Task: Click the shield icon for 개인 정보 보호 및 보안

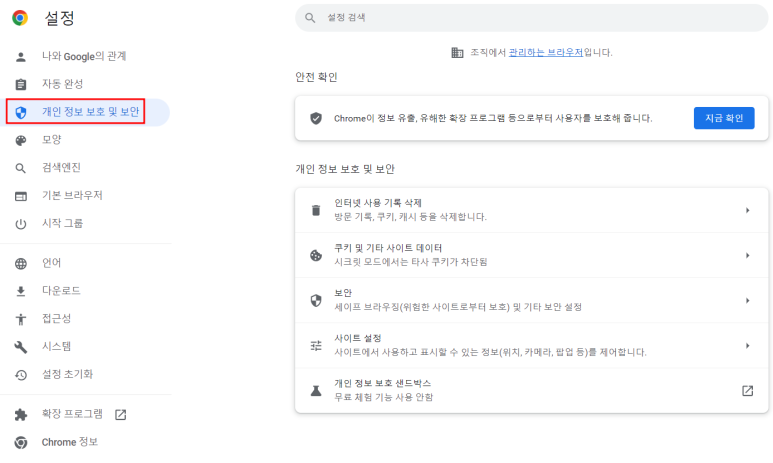Action: coord(21,113)
